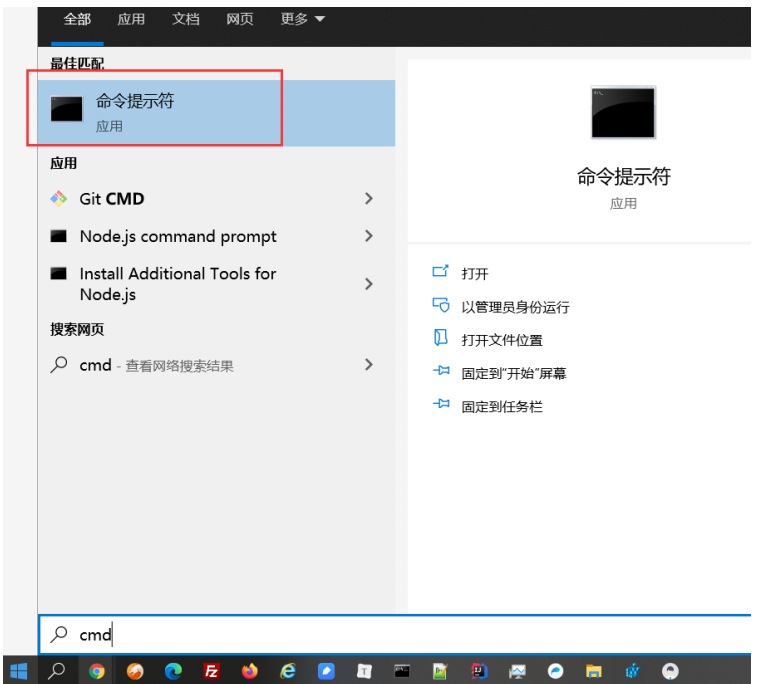The image size is (764, 684).
Task: Launch Google Chrome from the taskbar
Action: click(x=96, y=671)
